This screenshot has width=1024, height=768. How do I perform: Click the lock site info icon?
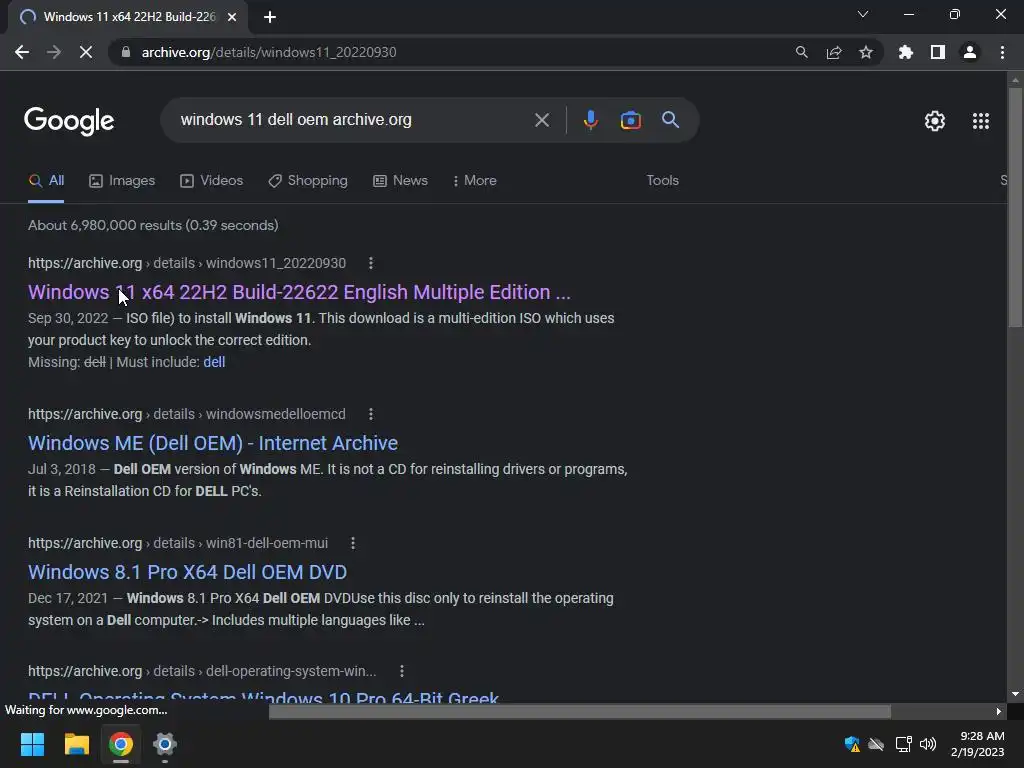click(126, 52)
